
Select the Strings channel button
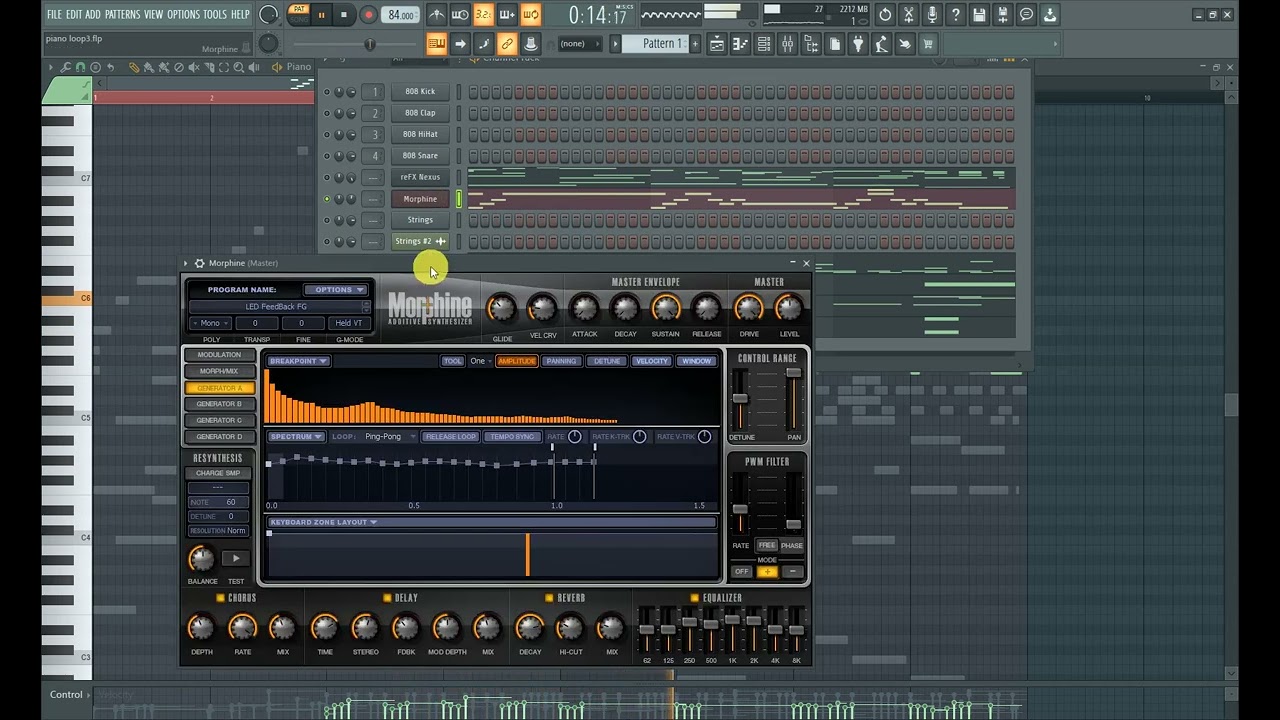point(420,220)
